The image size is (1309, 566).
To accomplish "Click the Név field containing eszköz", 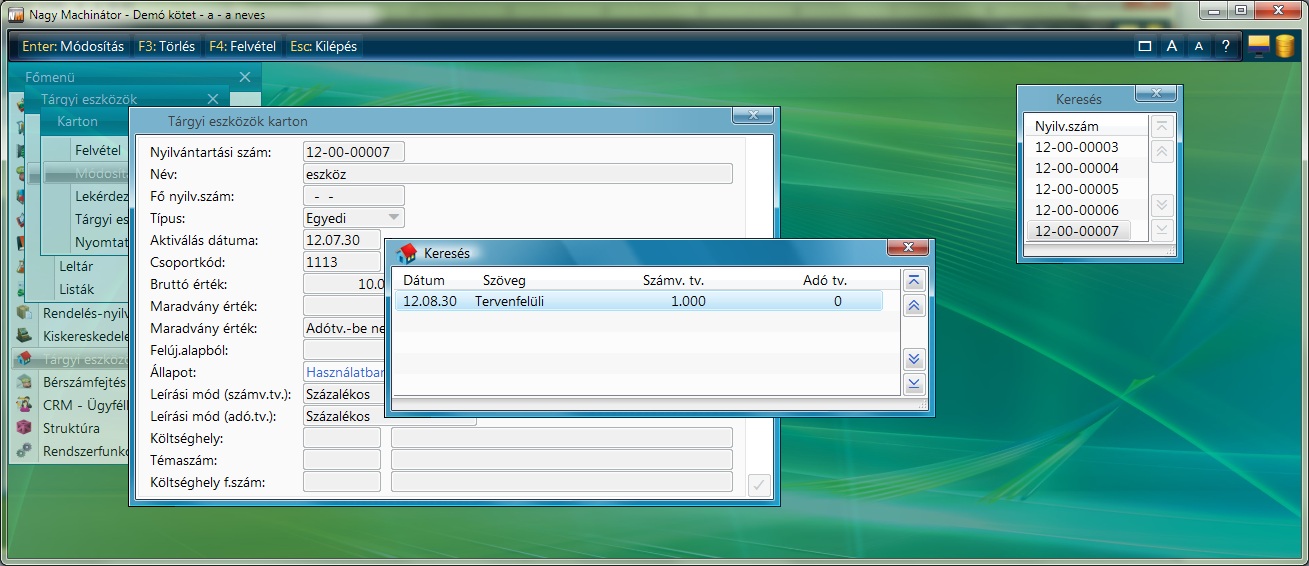I will tap(517, 174).
